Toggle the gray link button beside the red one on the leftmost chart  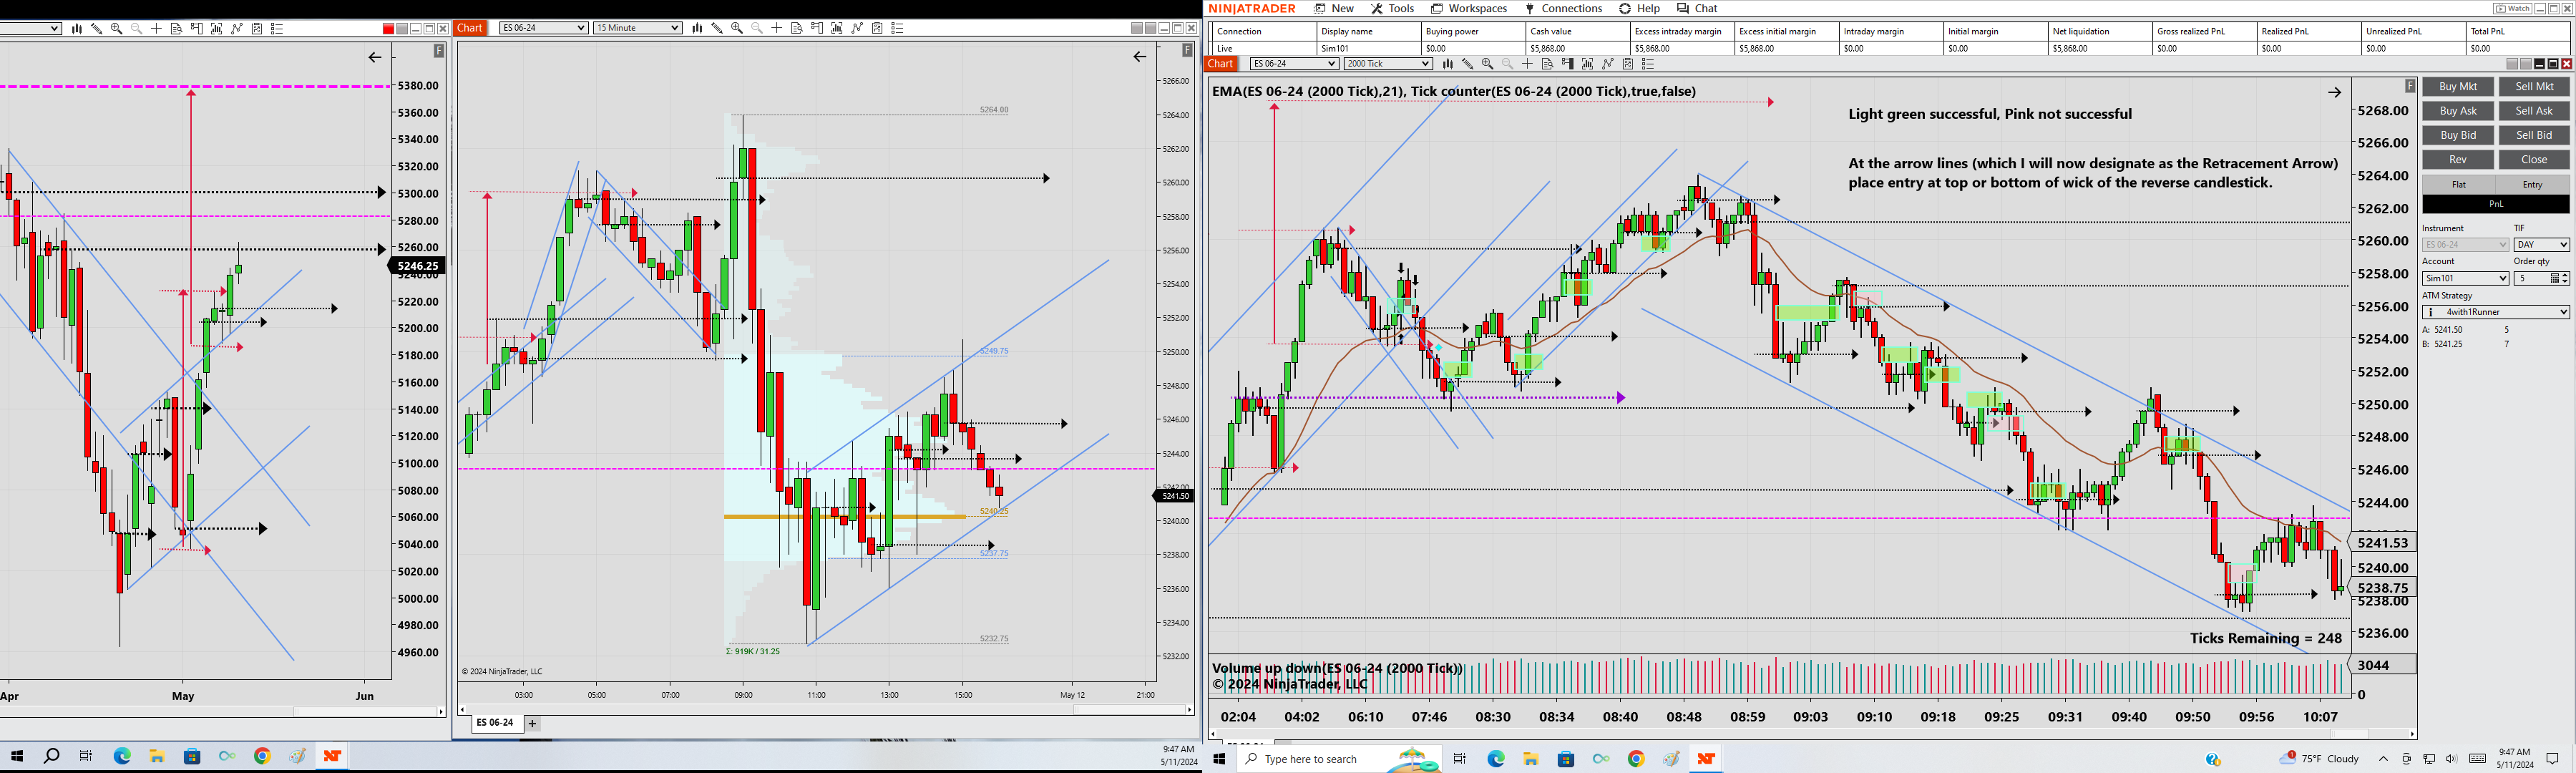(x=402, y=29)
